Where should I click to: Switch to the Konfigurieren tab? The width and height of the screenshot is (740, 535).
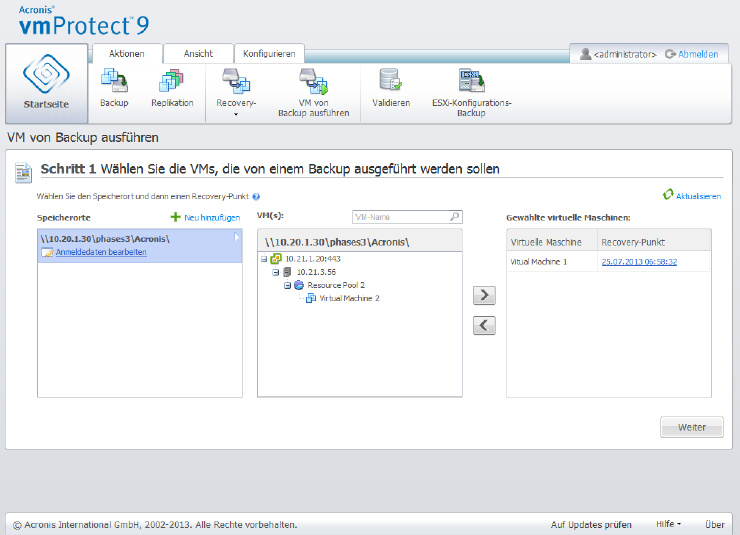tap(269, 54)
